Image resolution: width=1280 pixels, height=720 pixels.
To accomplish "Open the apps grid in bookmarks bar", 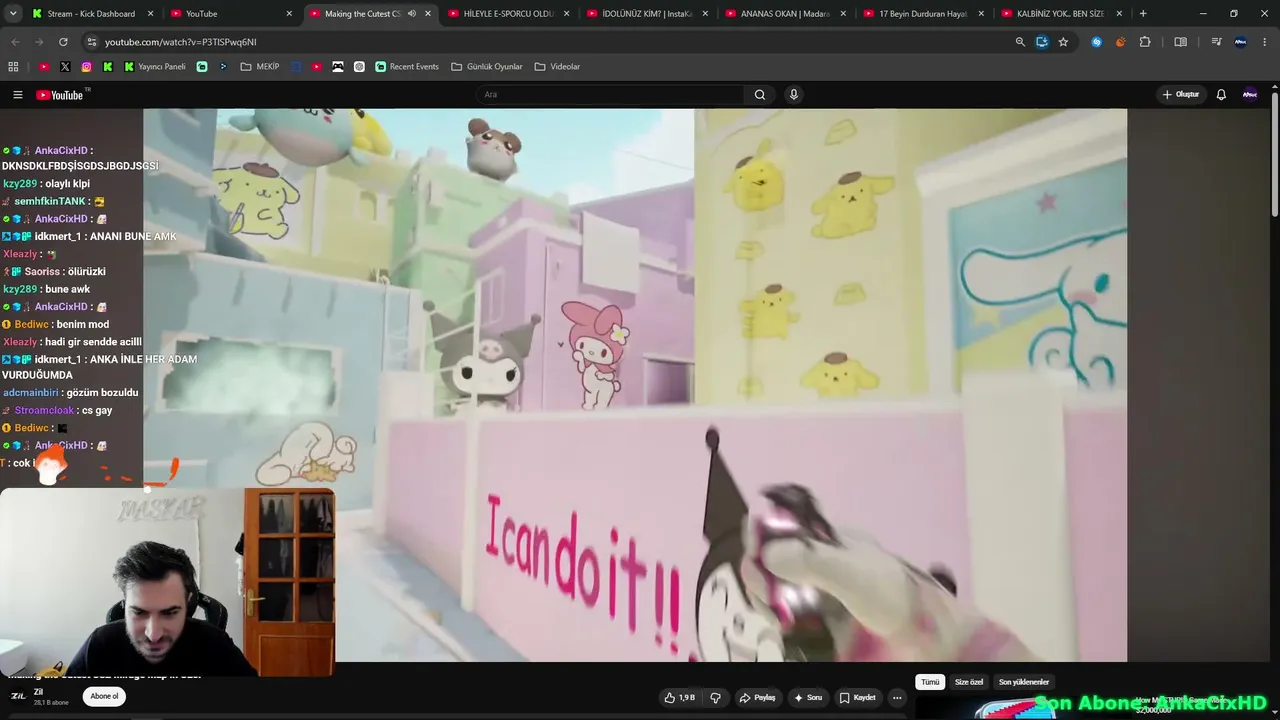I will tap(13, 67).
